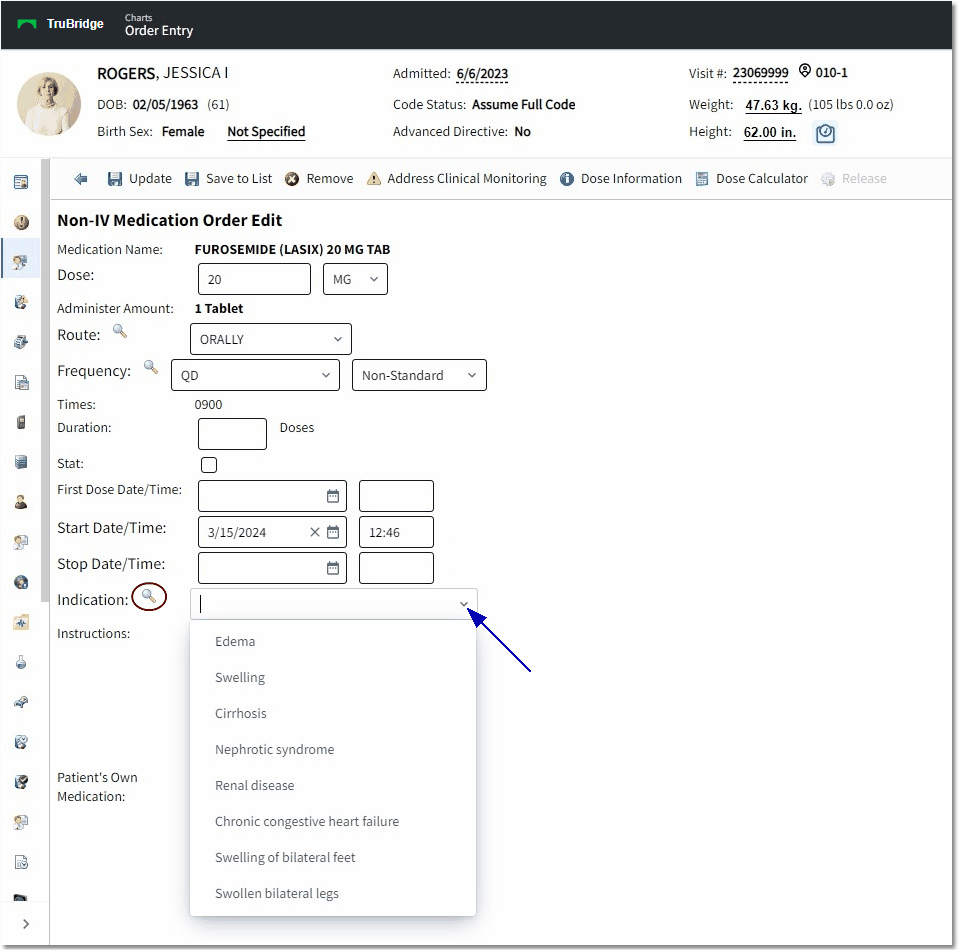This screenshot has height=952, width=959.
Task: Click the Remove X icon
Action: (292, 179)
